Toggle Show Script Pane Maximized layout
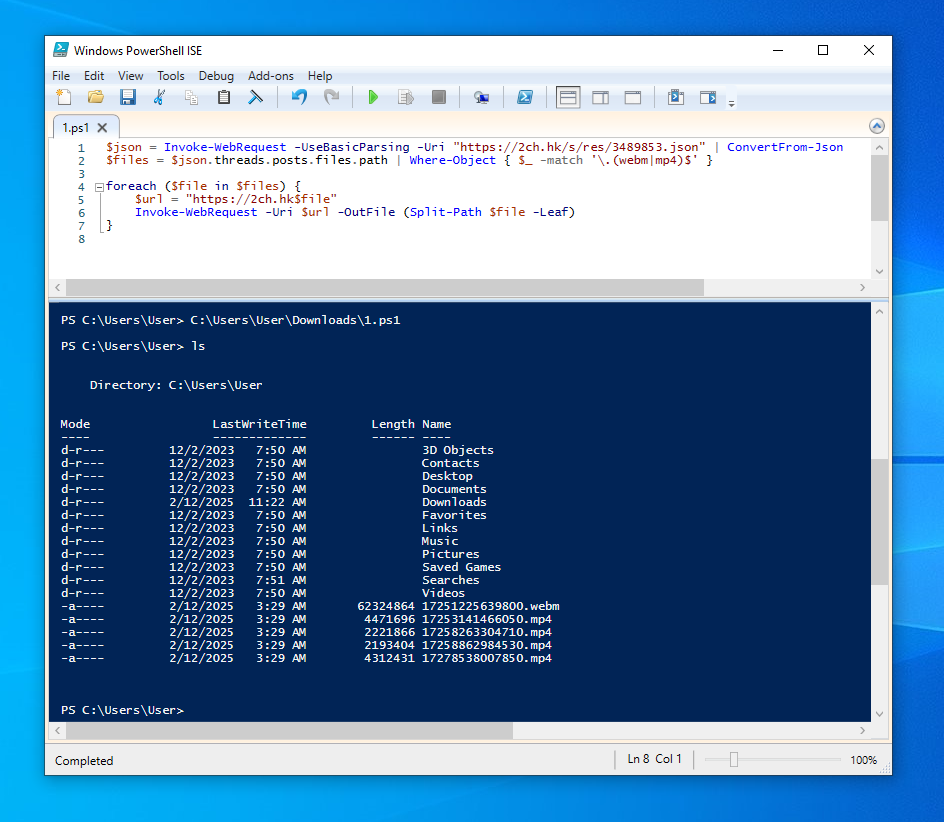This screenshot has width=944, height=822. (x=633, y=97)
